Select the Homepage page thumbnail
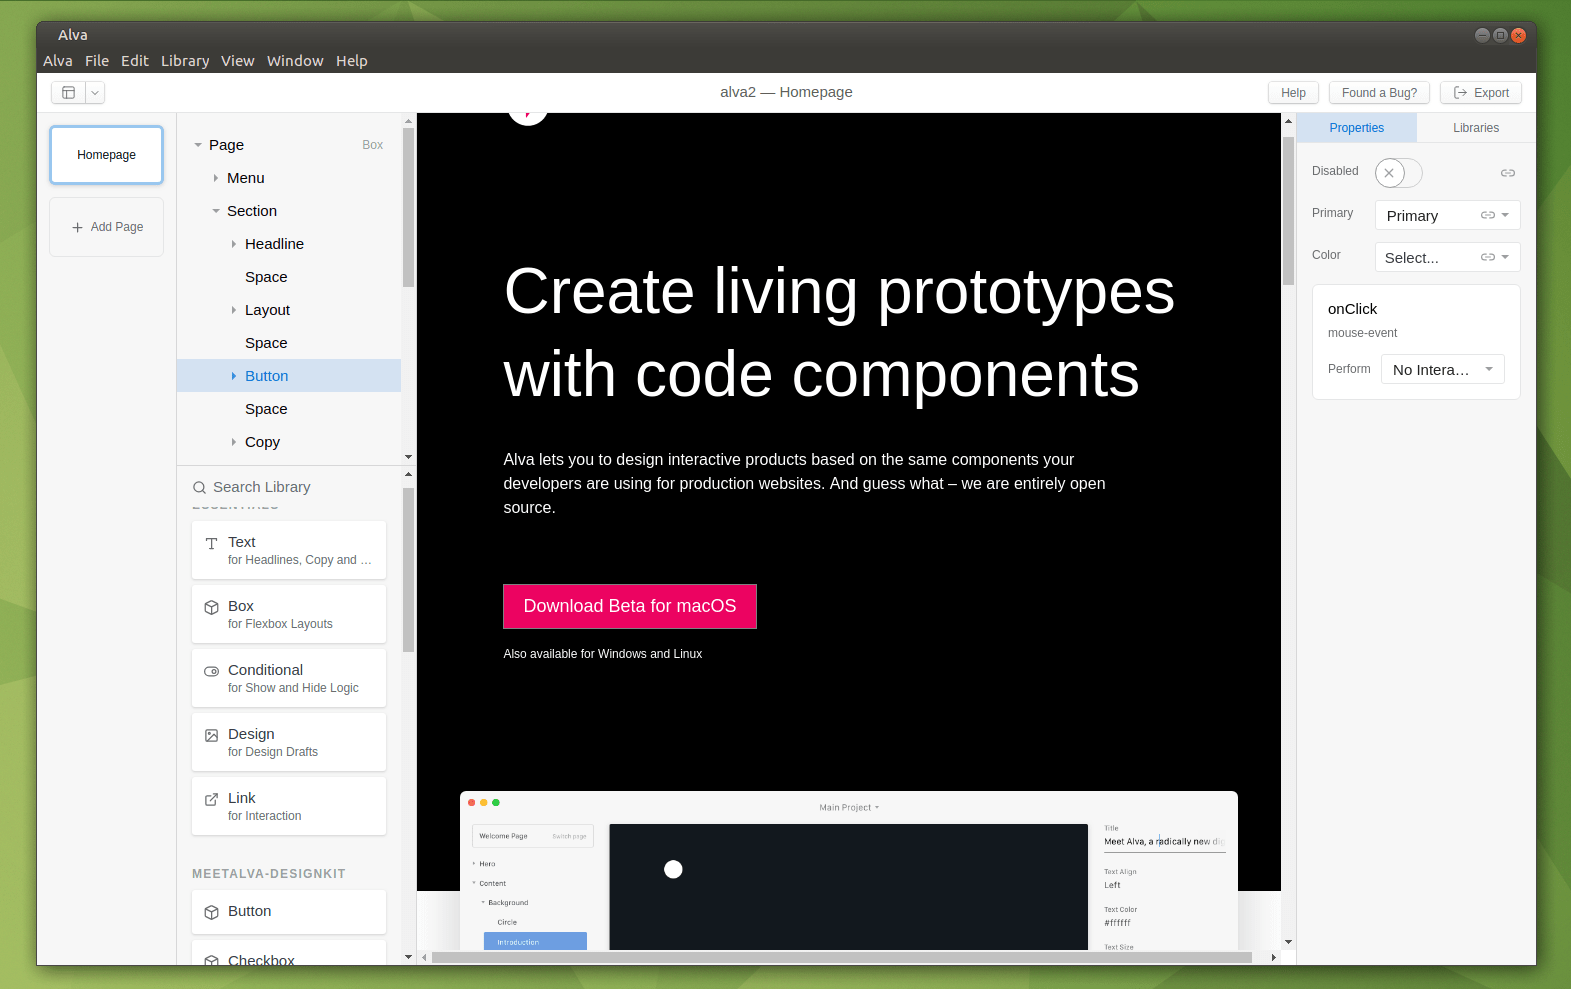 pyautogui.click(x=107, y=155)
